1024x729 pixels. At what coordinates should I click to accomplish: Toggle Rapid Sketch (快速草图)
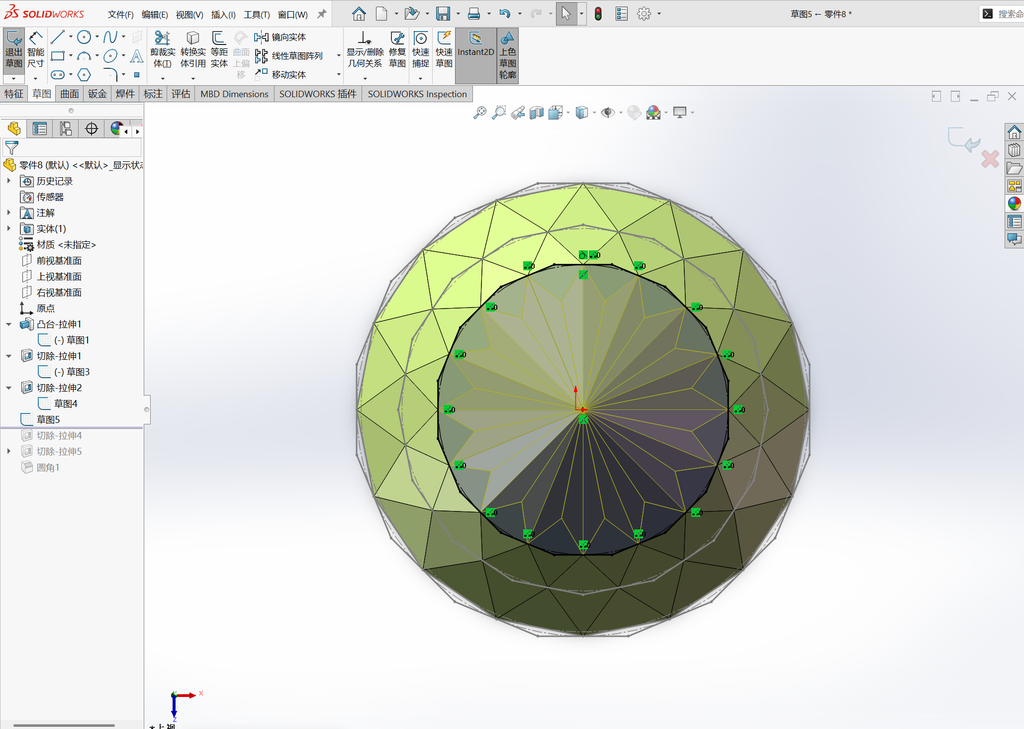[444, 50]
